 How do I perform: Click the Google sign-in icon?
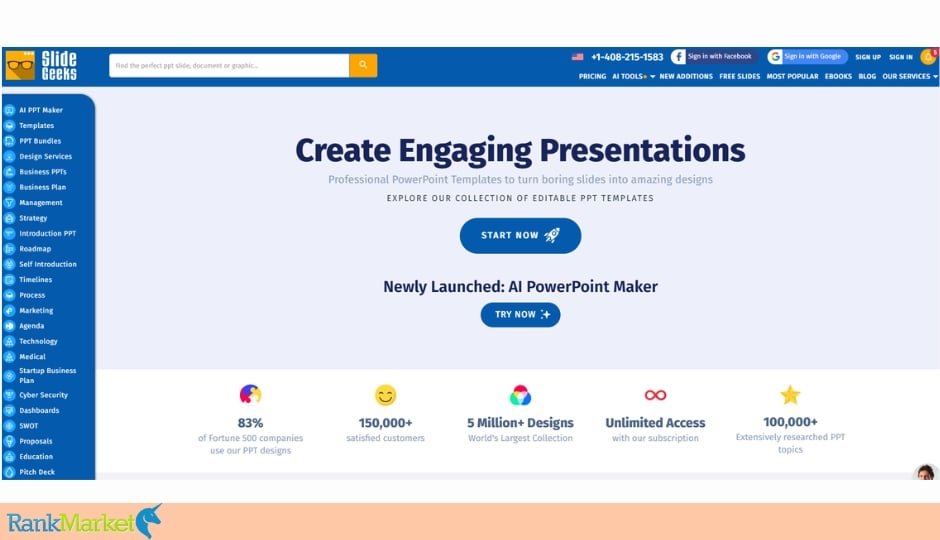pyautogui.click(x=775, y=56)
